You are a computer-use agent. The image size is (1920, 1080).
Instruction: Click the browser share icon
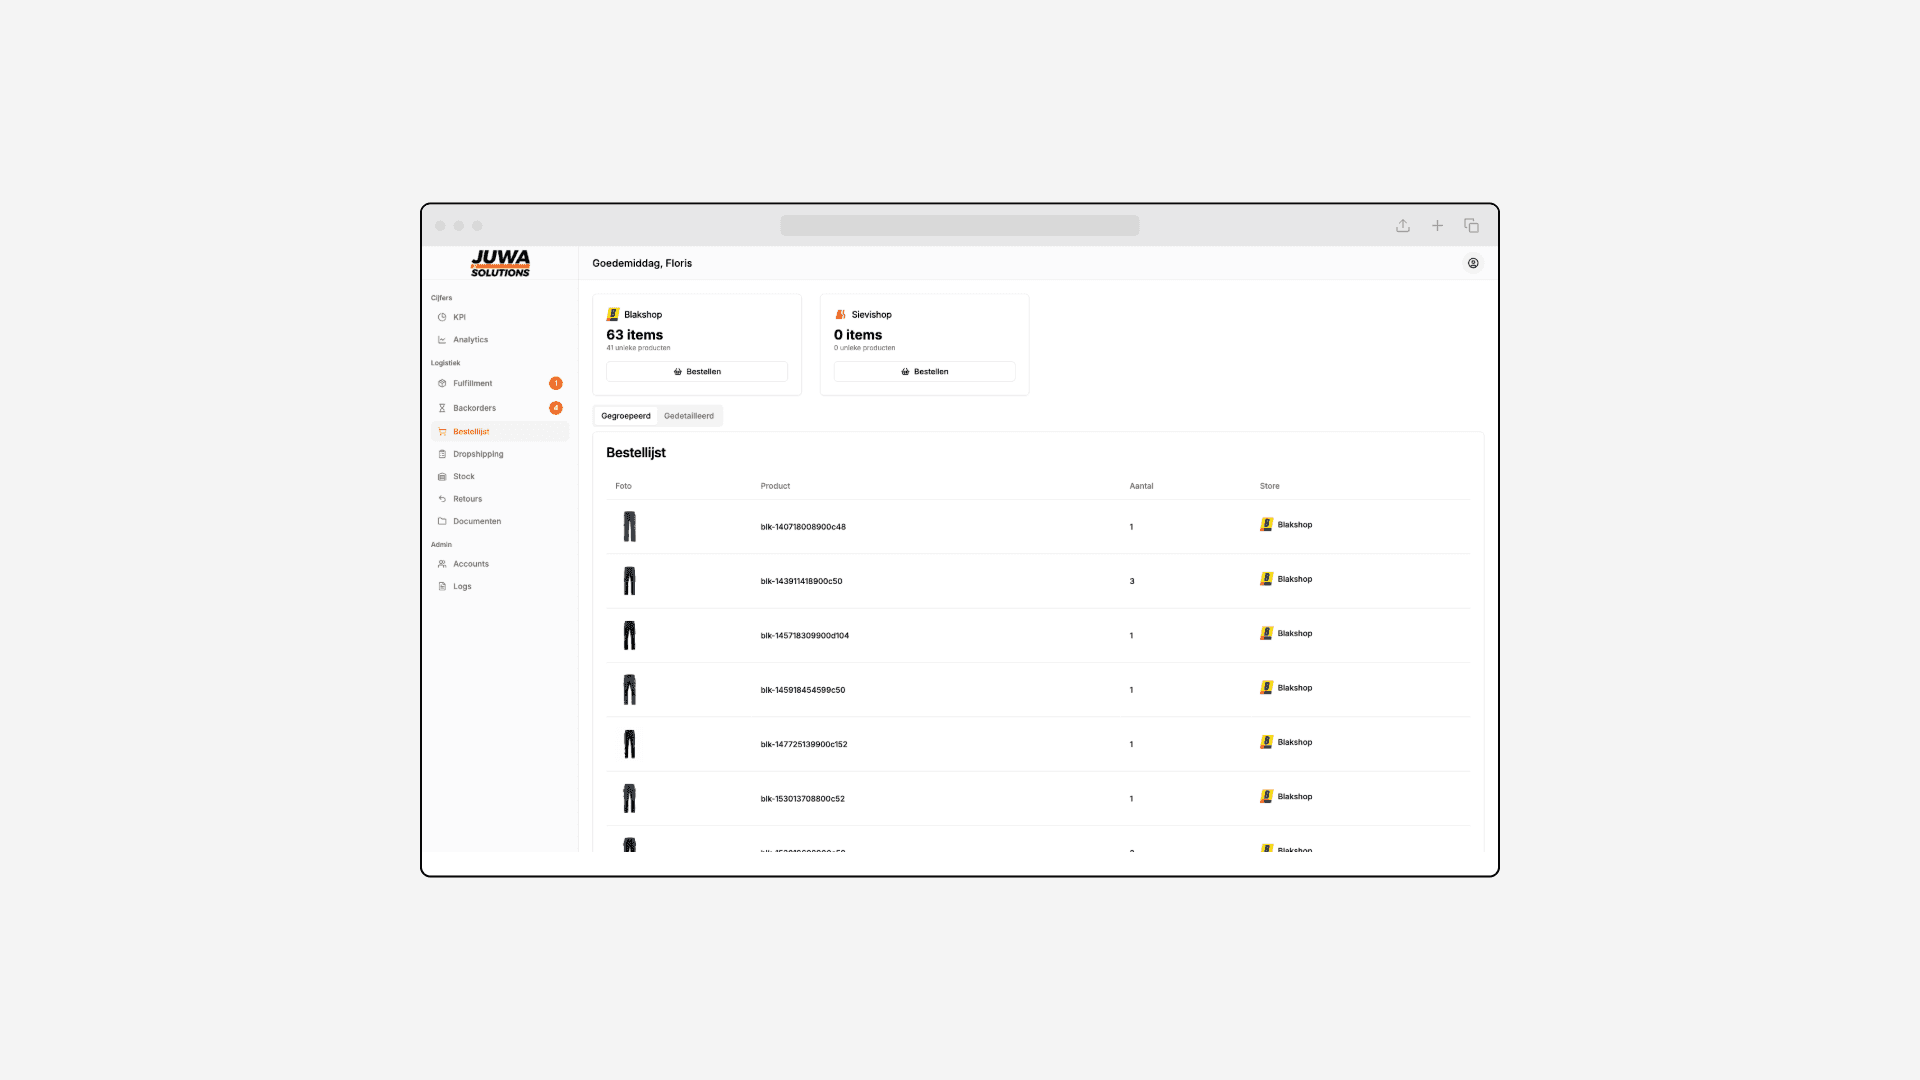(1403, 226)
